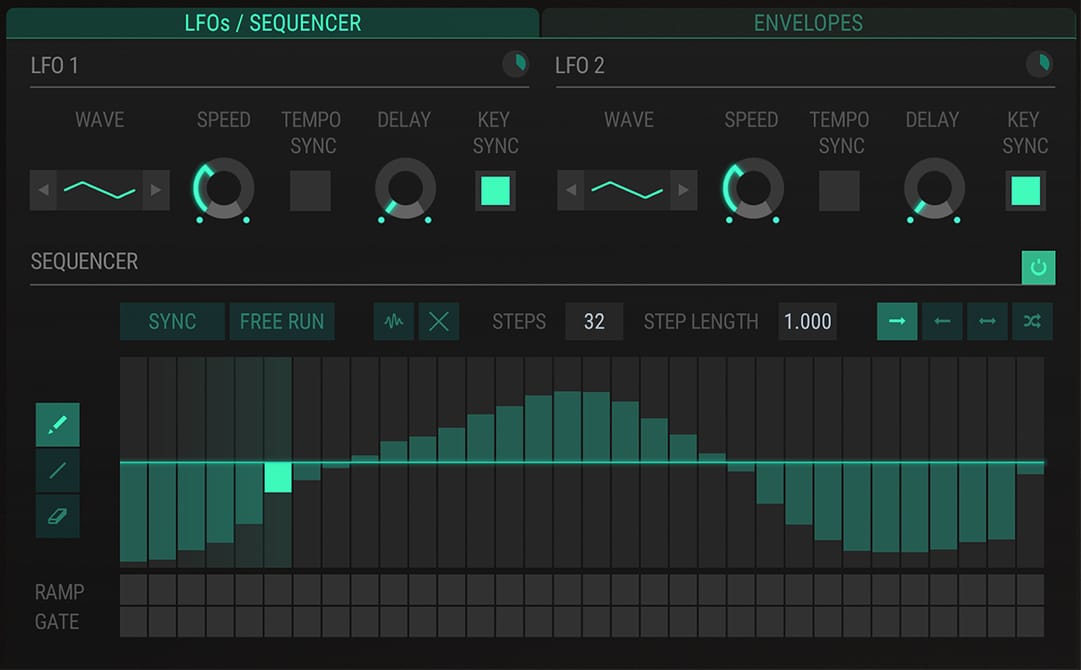Click the Step Length field showing 1.000
This screenshot has height=670, width=1081.
tap(807, 321)
